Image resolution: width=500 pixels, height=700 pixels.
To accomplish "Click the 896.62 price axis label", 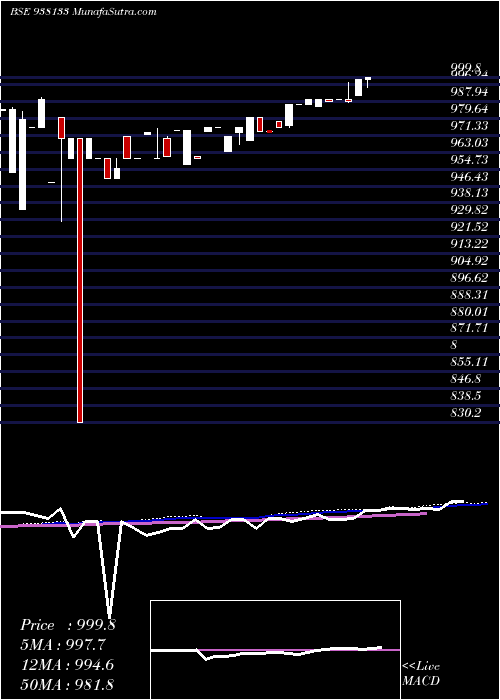I will coord(469,278).
